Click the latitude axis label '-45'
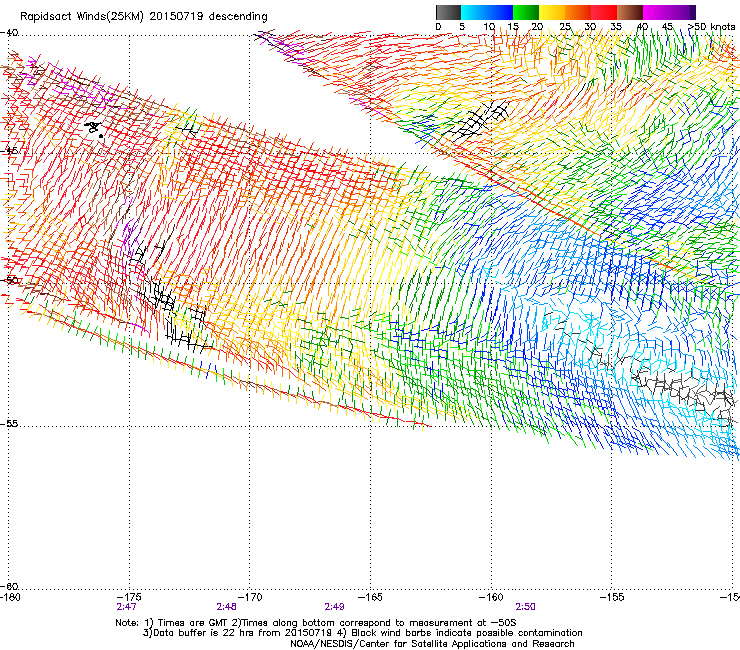The image size is (740, 650). coord(9,151)
